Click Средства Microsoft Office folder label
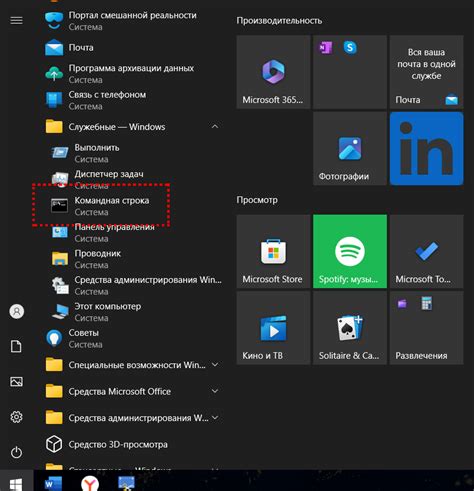Image resolution: width=474 pixels, height=491 pixels. [120, 391]
